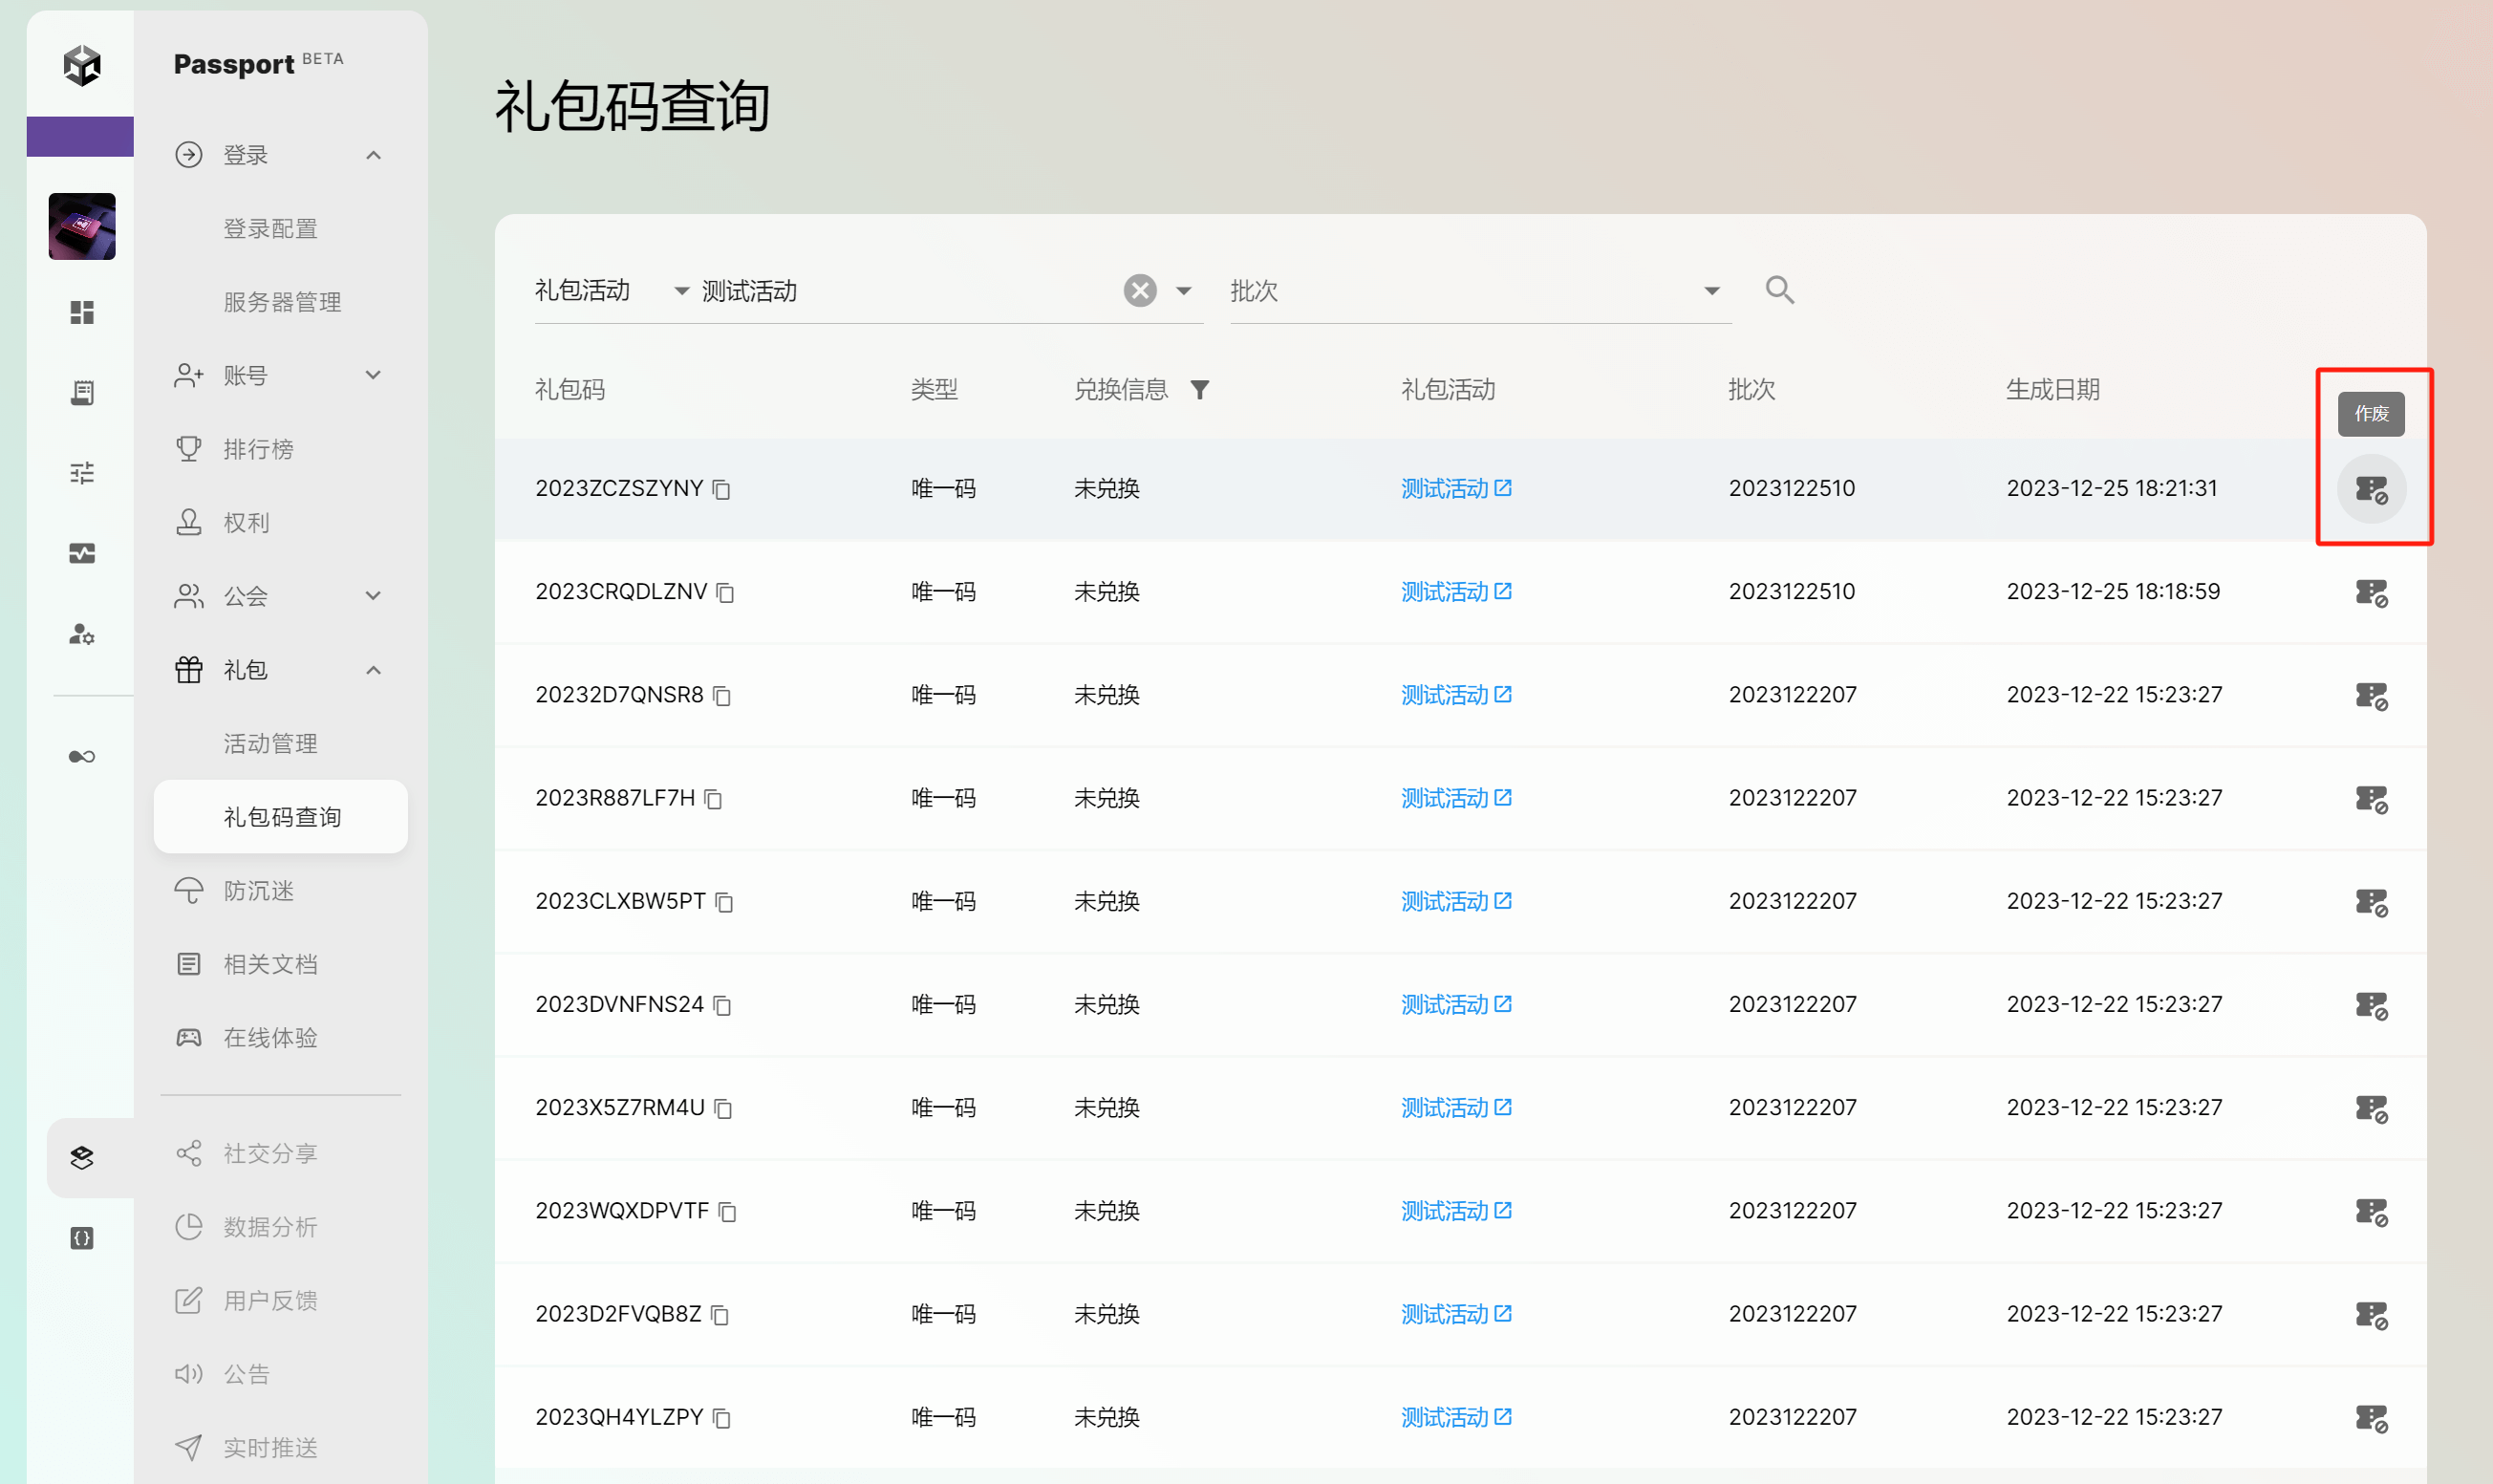Open 排行榜 from the sidebar

pos(258,450)
